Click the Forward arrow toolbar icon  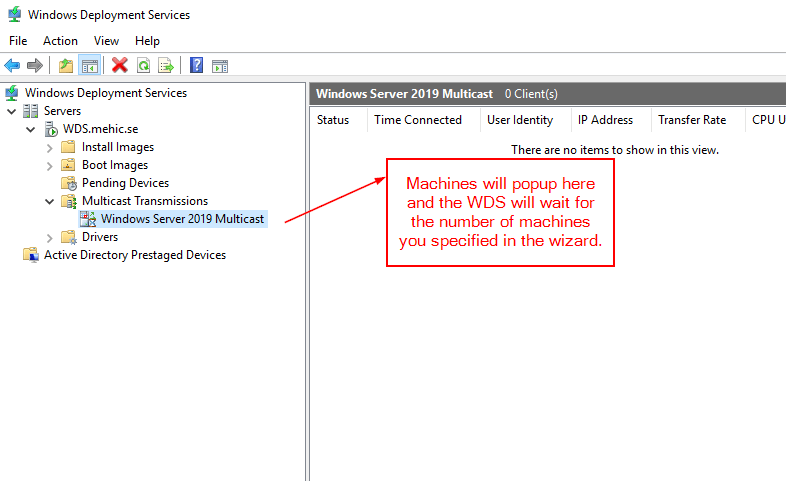35,66
